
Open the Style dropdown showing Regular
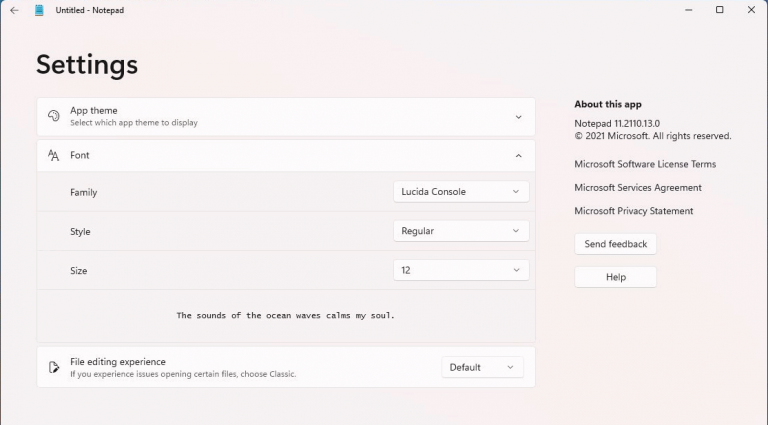point(461,231)
